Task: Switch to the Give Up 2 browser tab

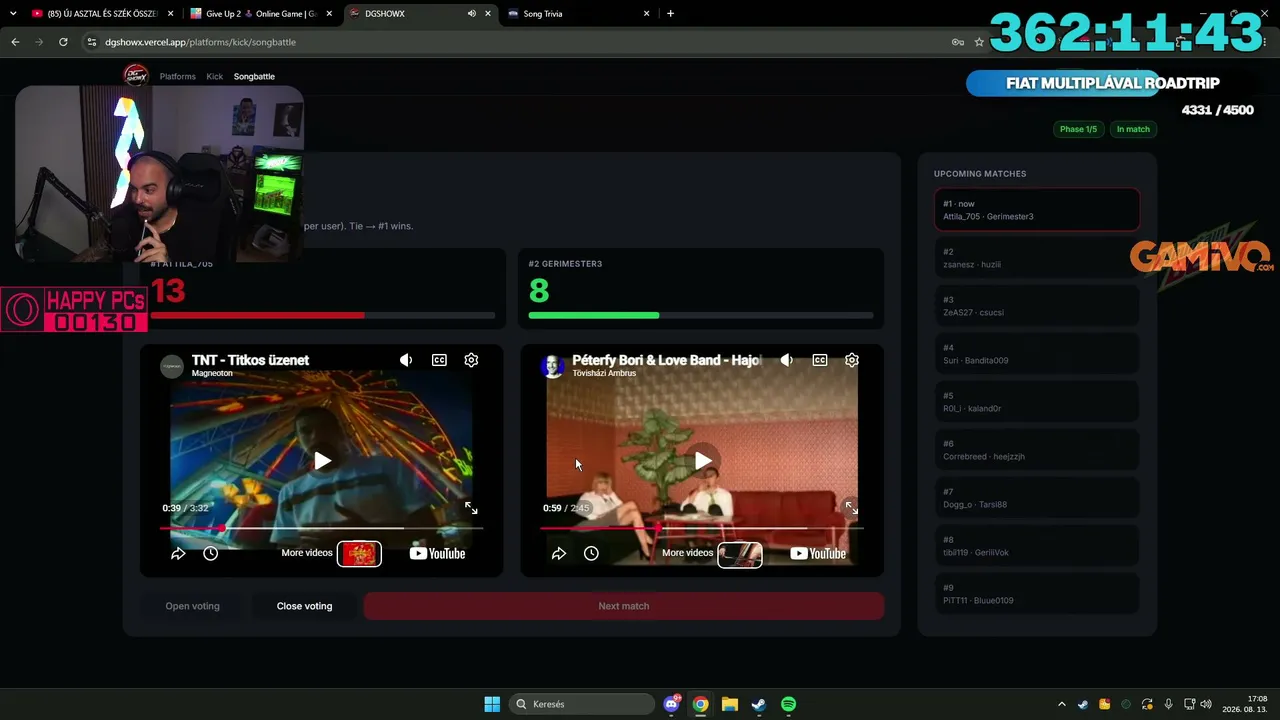Action: (260, 14)
